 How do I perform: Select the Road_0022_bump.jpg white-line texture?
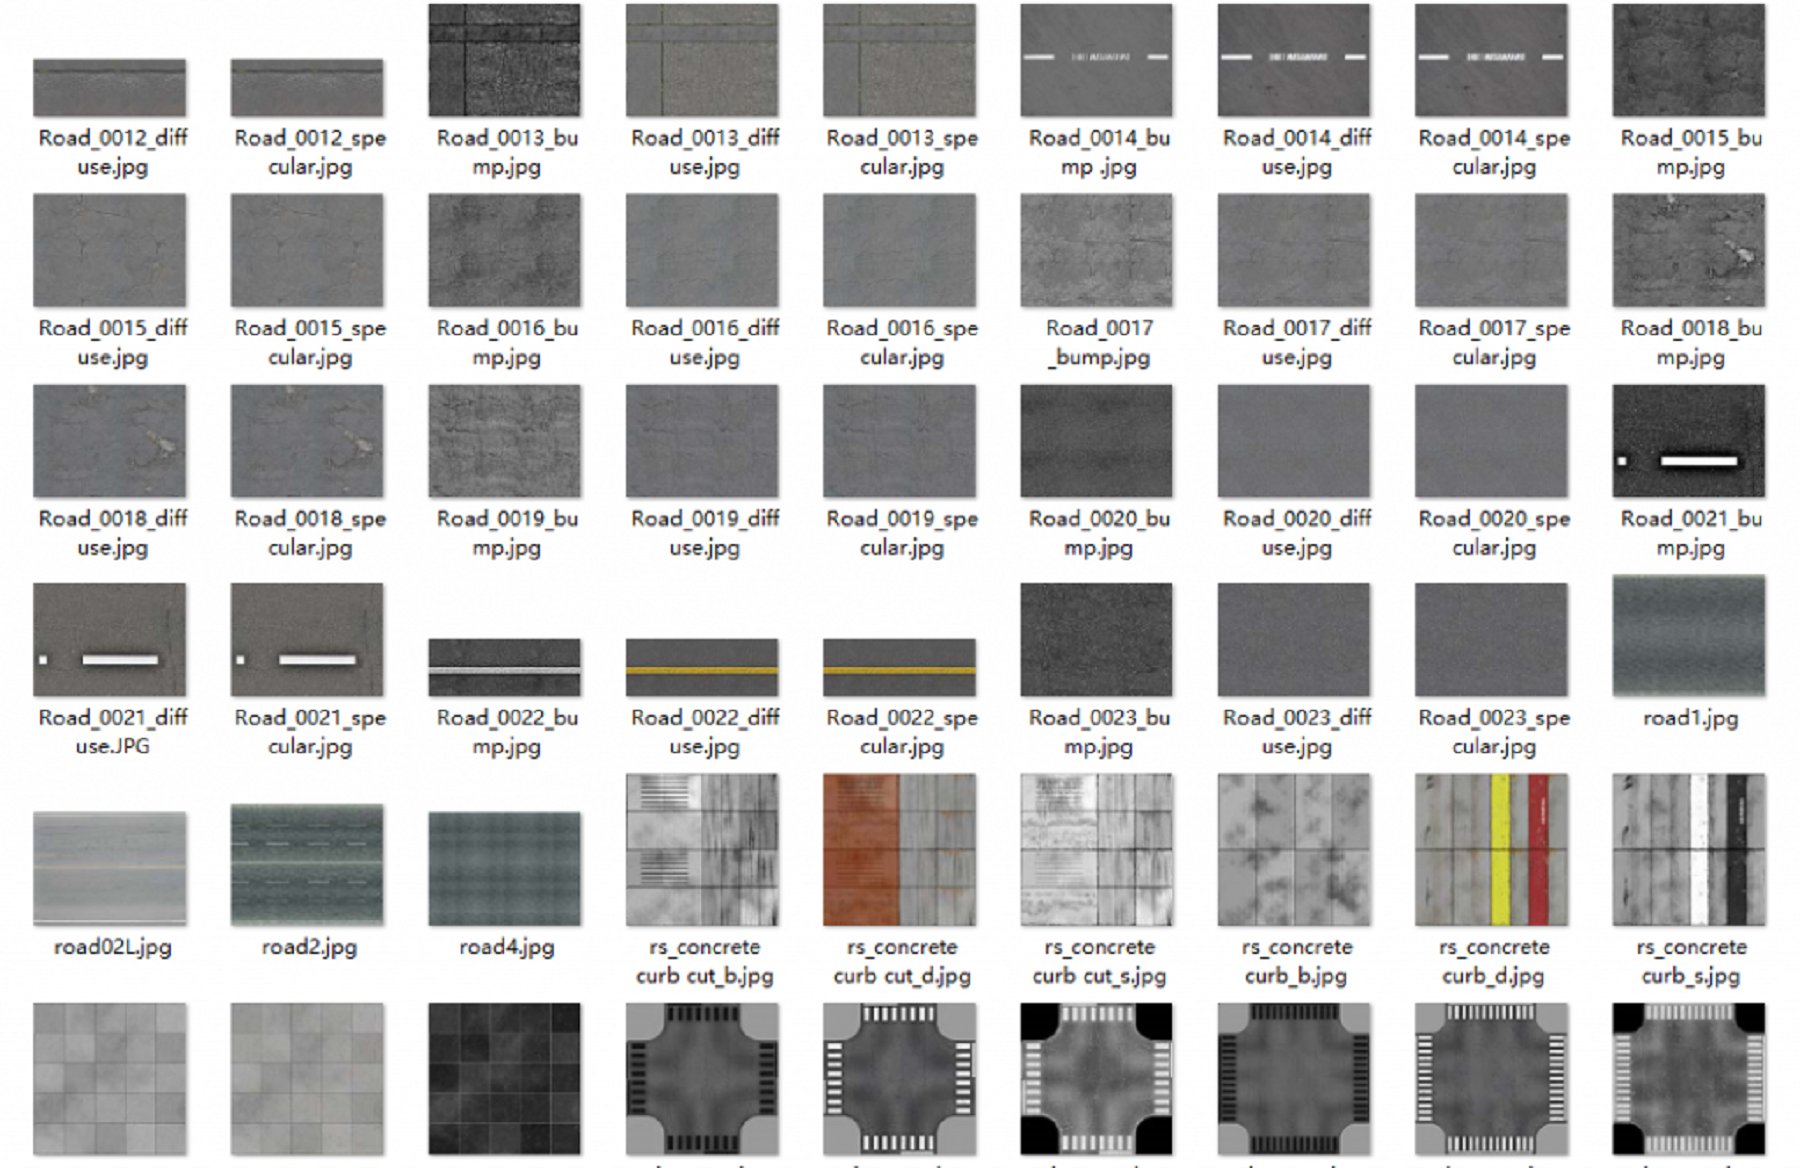tap(505, 668)
